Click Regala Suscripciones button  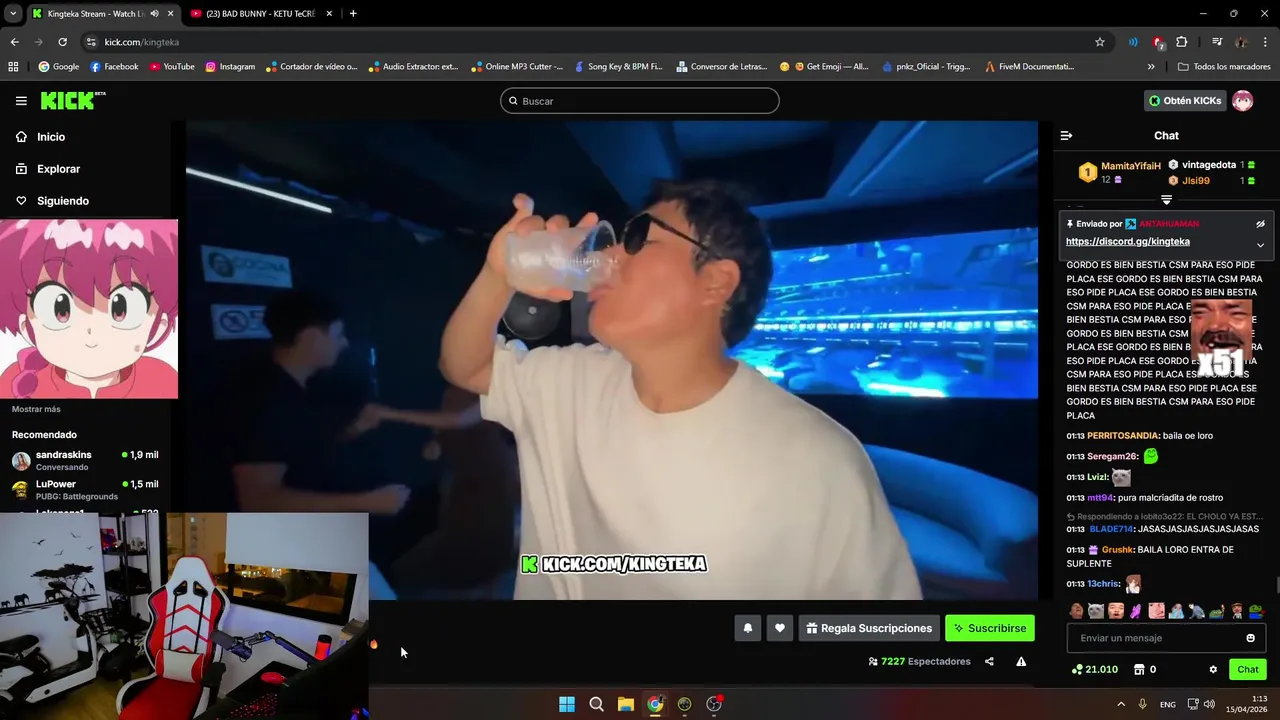point(869,628)
